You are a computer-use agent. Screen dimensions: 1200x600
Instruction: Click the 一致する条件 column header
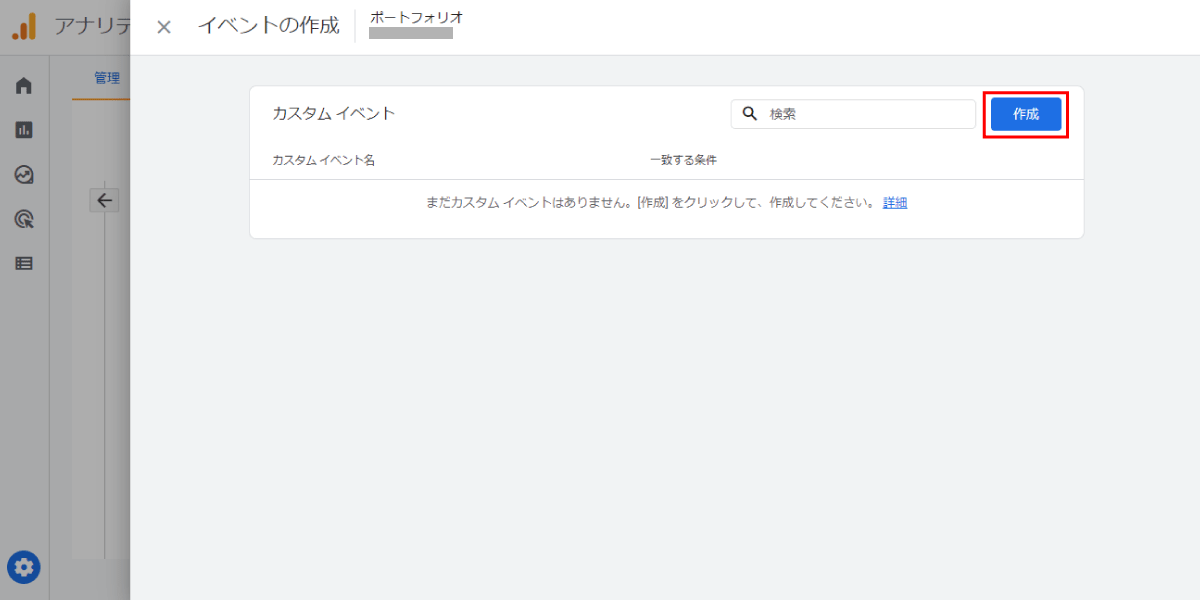tap(684, 160)
